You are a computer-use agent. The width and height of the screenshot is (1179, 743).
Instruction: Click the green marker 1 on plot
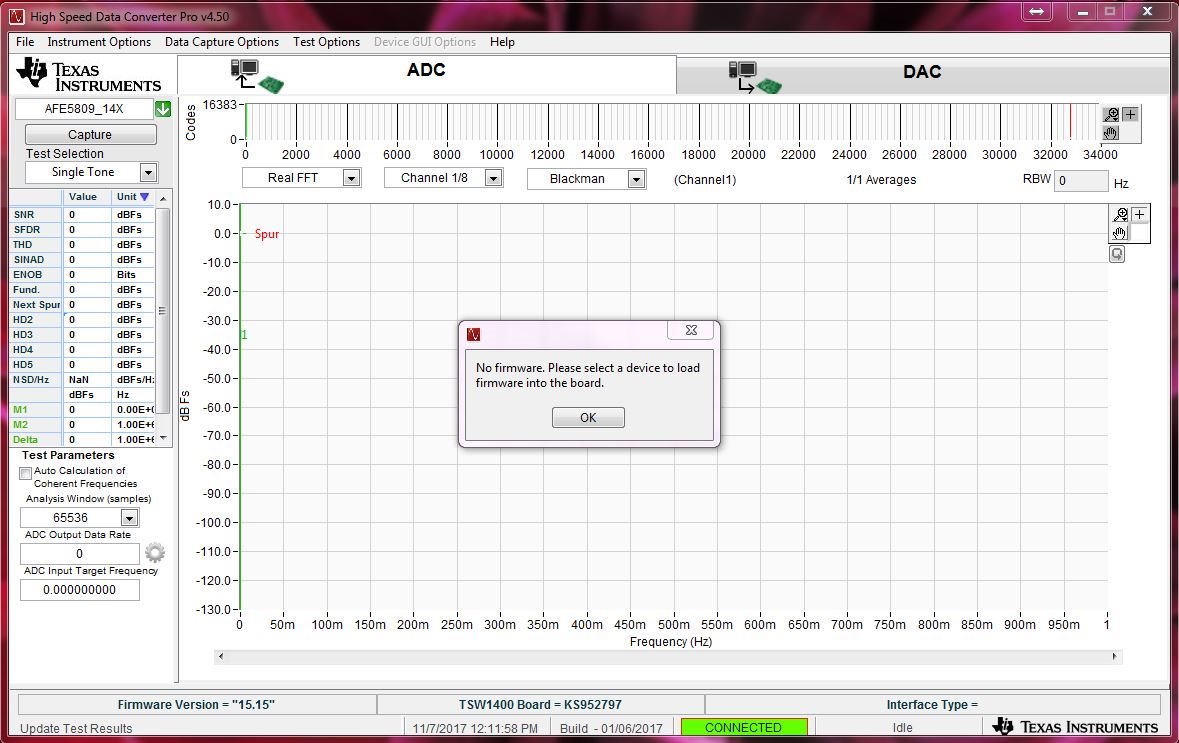[x=244, y=335]
